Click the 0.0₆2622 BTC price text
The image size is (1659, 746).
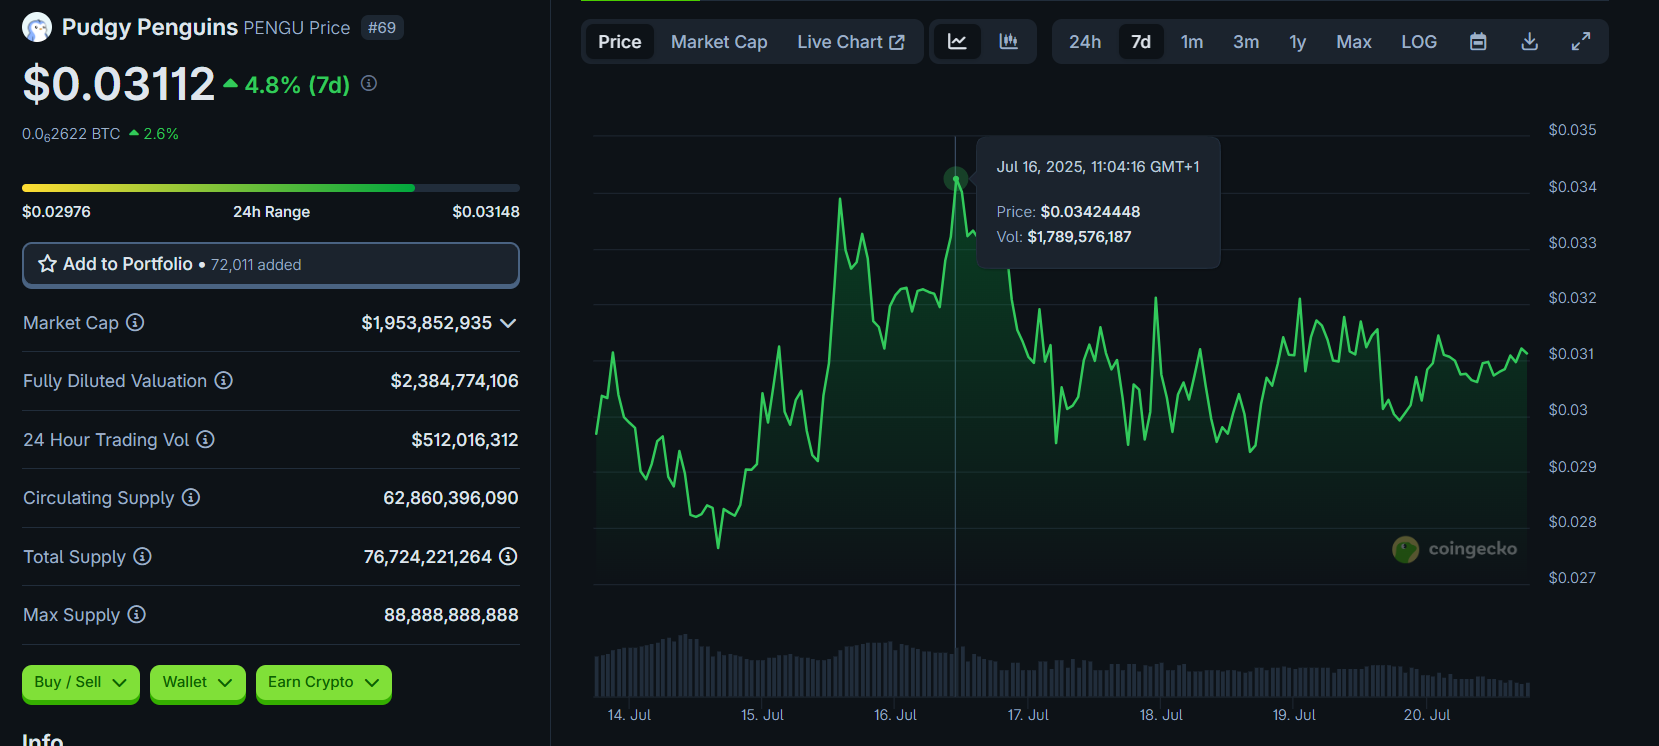point(71,134)
